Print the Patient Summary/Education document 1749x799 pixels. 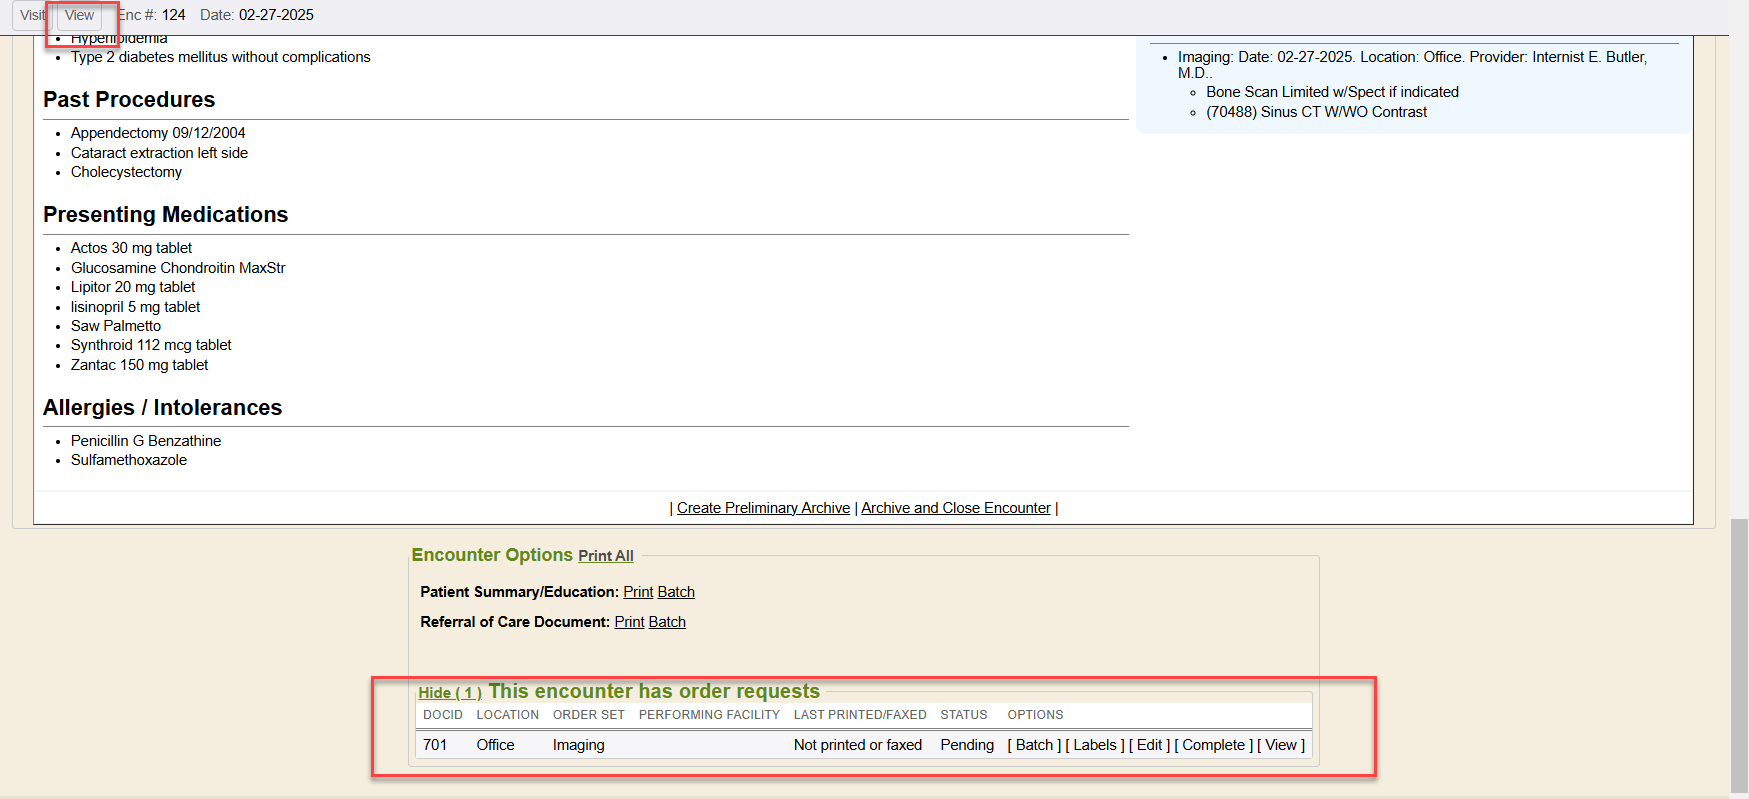click(x=638, y=592)
